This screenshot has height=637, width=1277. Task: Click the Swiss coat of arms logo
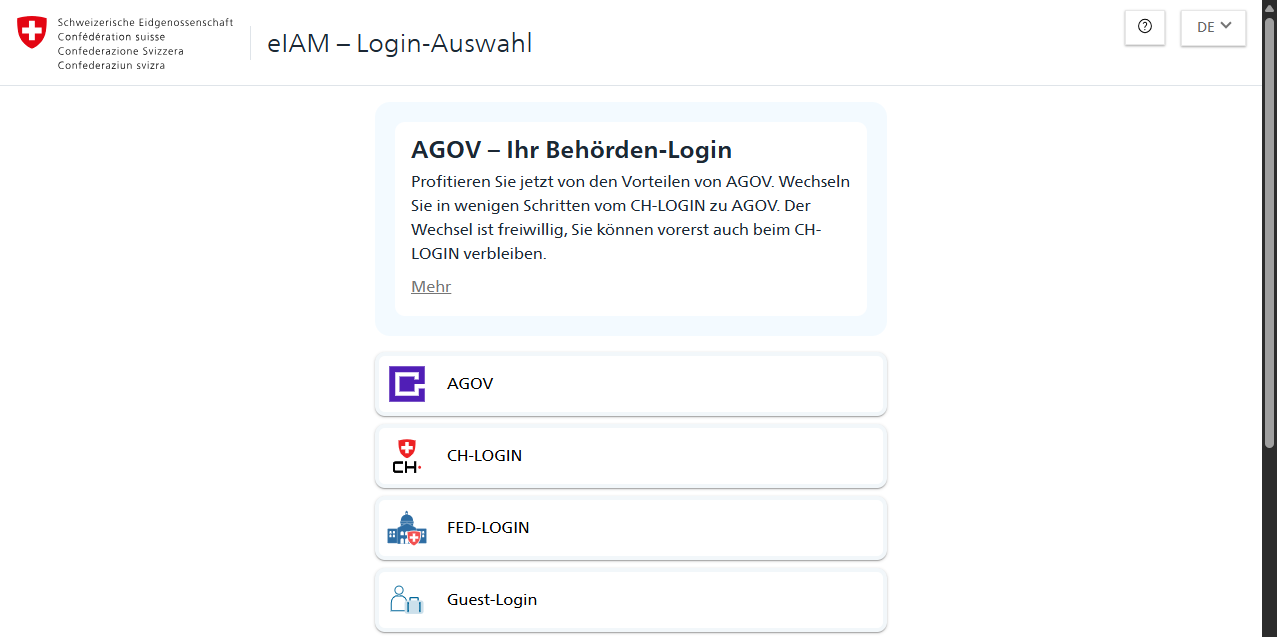coord(32,32)
